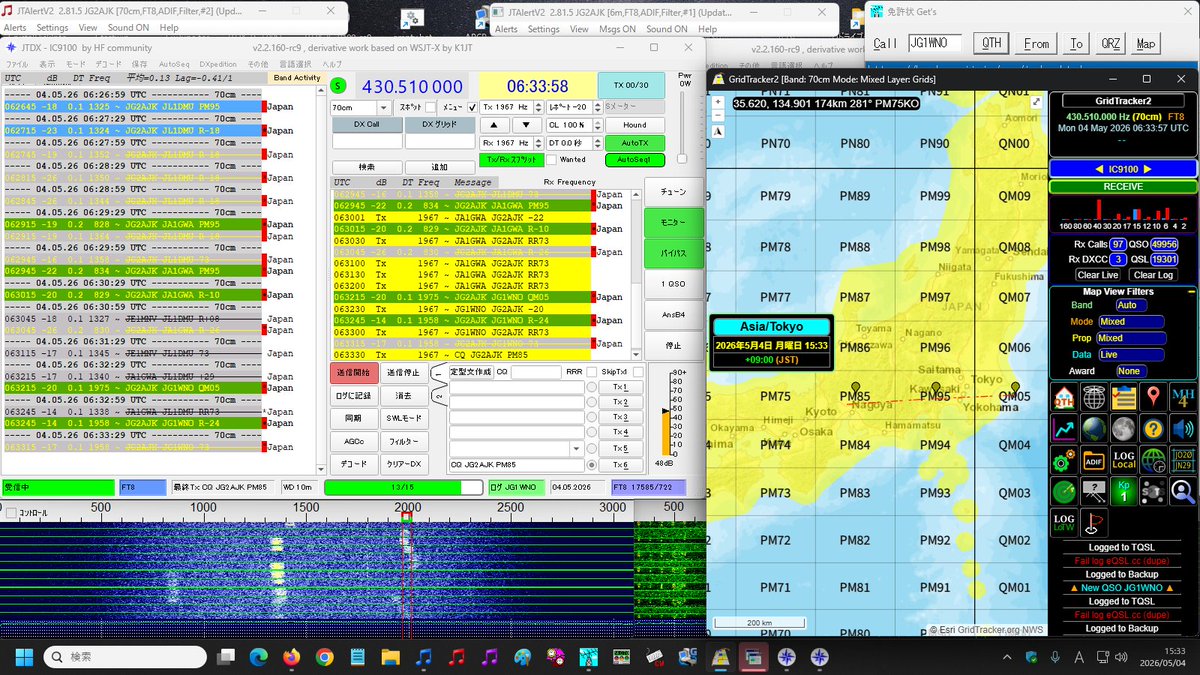Click the ログに記録 log QSO button
This screenshot has height=675, width=1200.
354,395
